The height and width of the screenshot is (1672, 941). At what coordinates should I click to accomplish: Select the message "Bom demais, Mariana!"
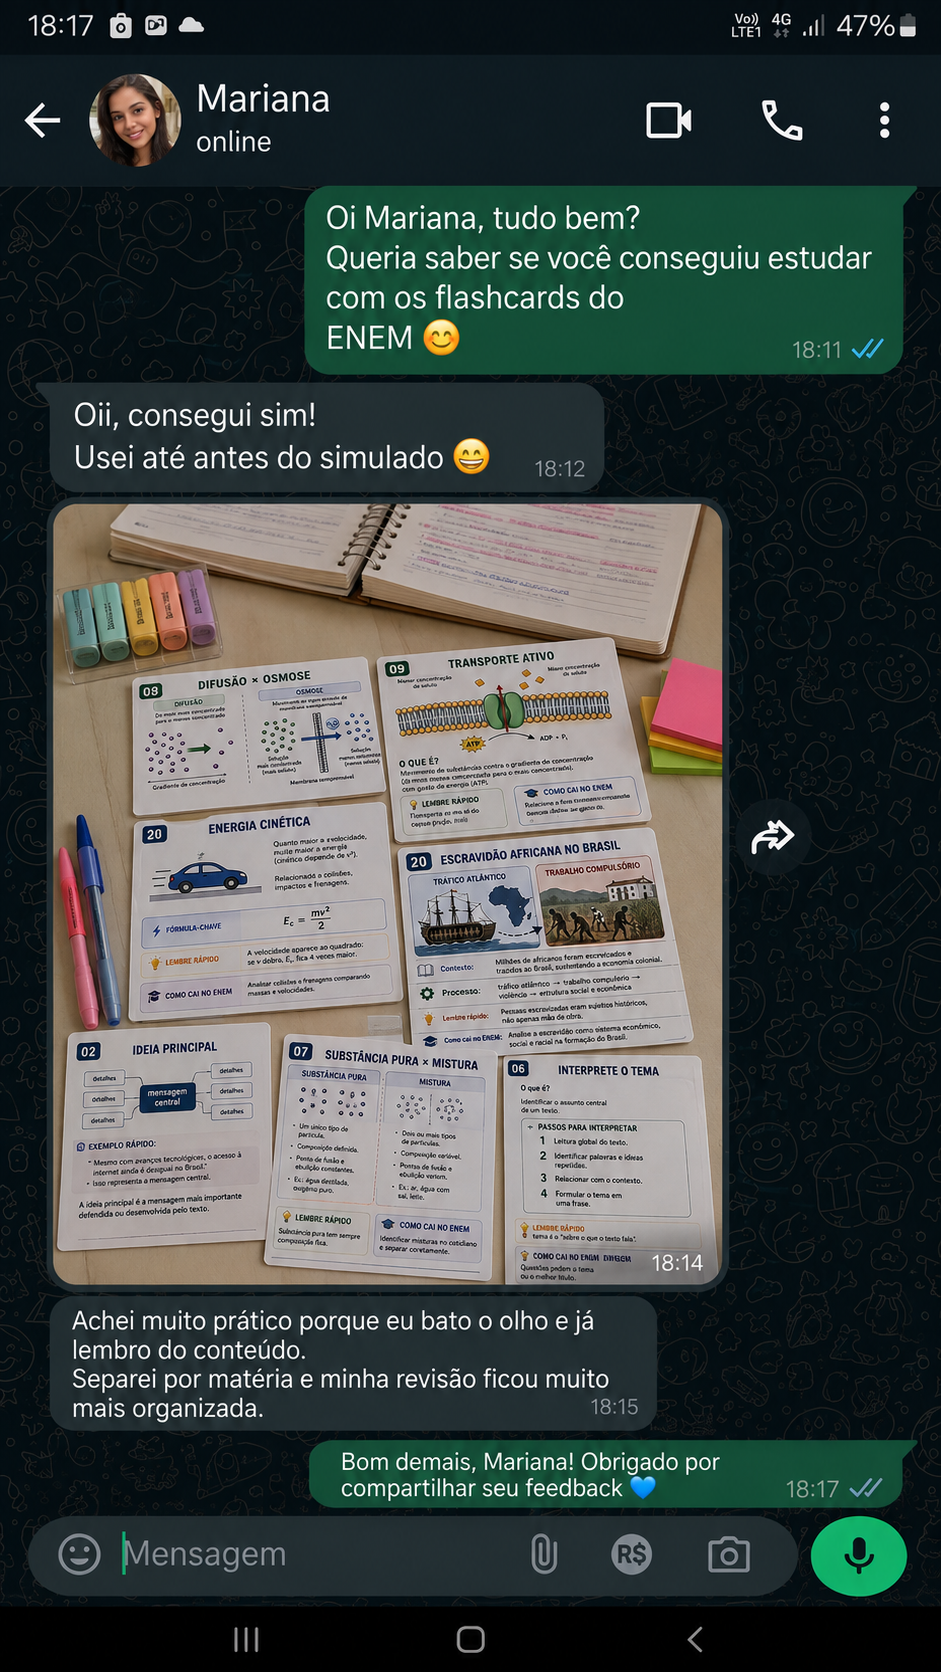pos(606,1475)
